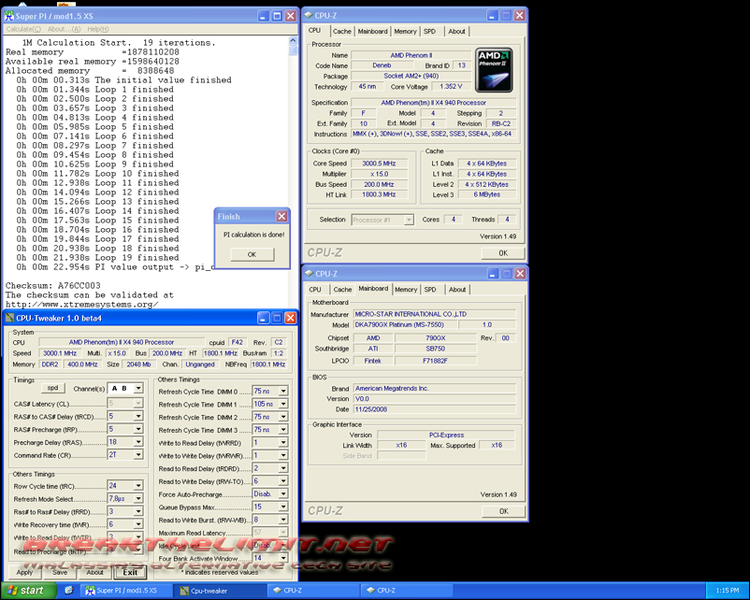
Task: Click Exit button in CPU-Tweaker
Action: click(130, 572)
